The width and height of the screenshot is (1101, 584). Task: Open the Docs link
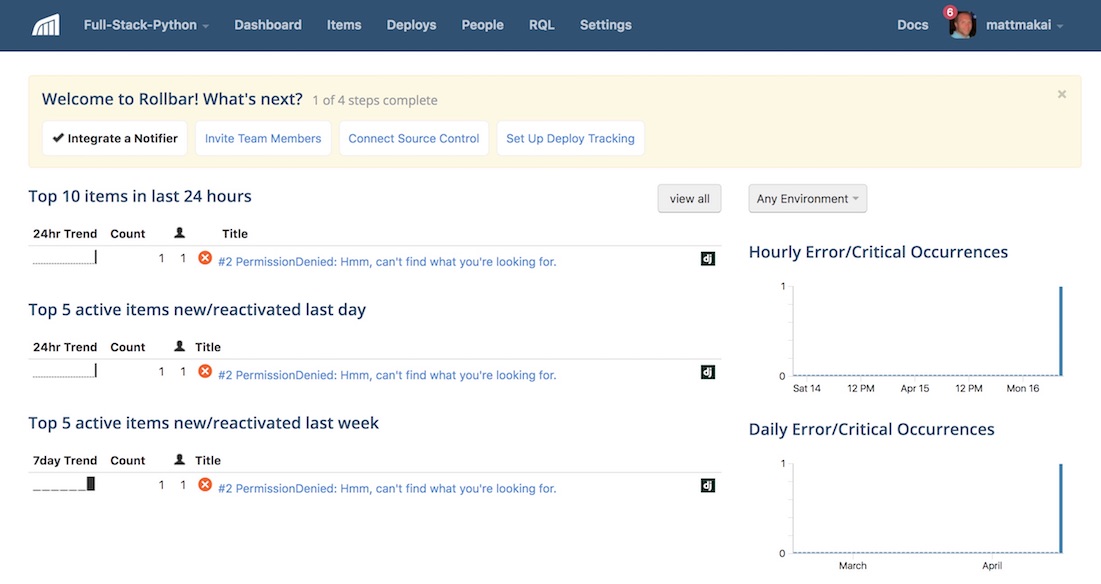[912, 25]
